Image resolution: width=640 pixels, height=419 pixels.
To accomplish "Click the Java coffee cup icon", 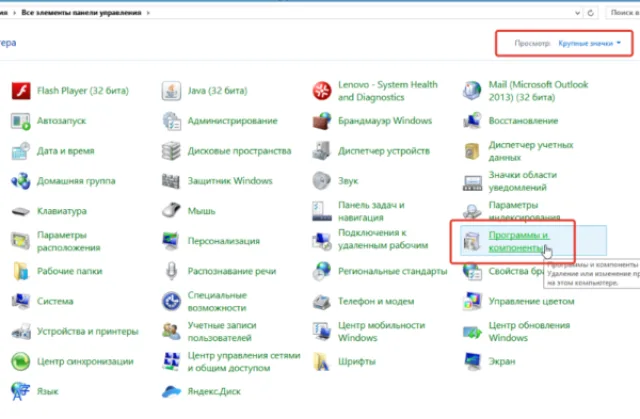I will coord(171,91).
